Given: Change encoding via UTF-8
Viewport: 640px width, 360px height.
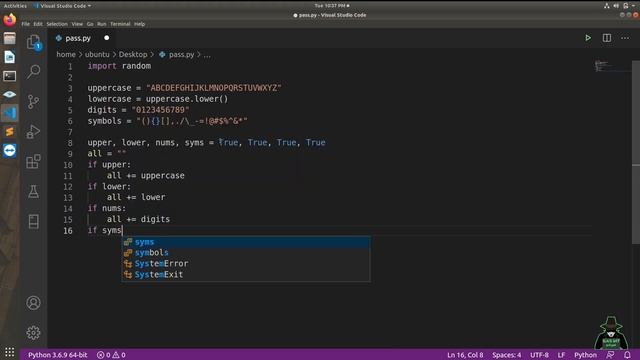Looking at the screenshot, I should point(539,355).
